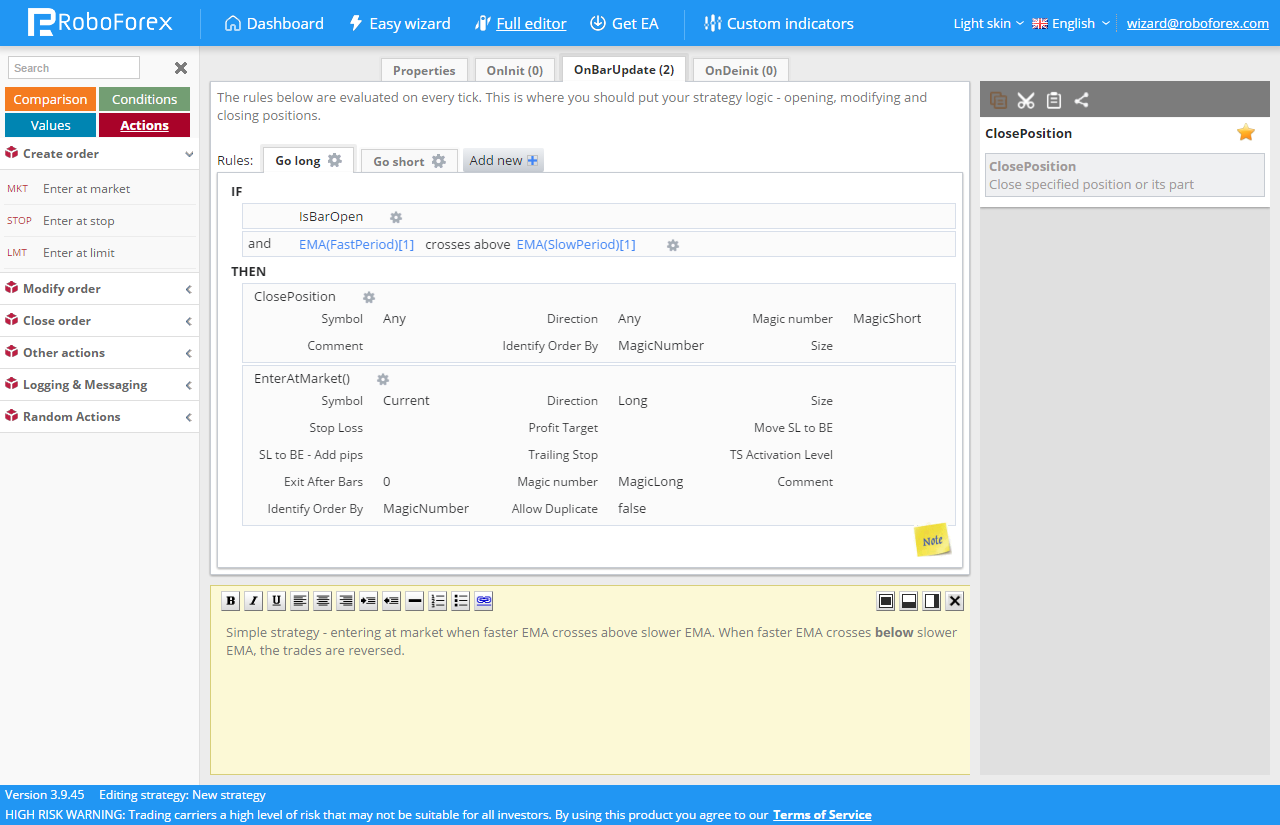Click the share icon in right panel
The image size is (1280, 825).
[1081, 100]
